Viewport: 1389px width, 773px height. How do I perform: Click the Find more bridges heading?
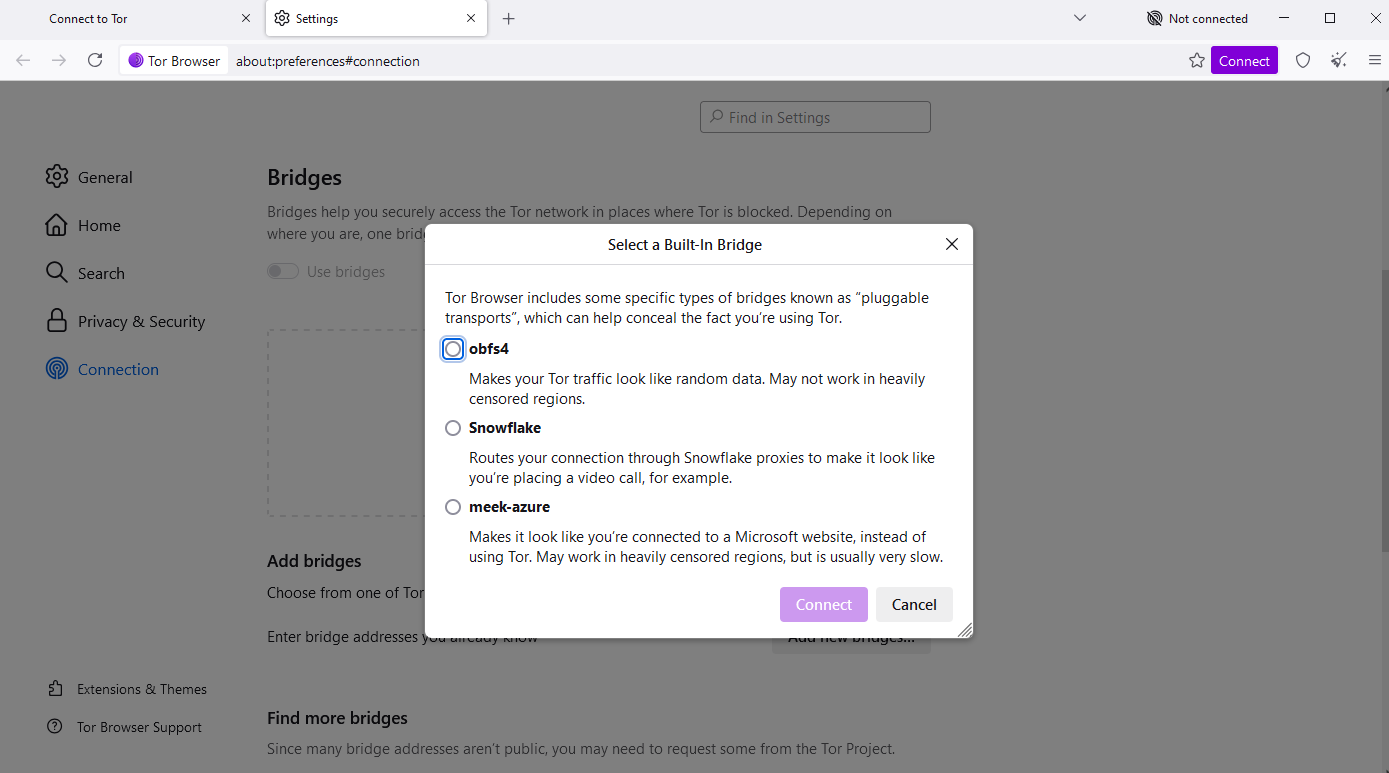(337, 718)
